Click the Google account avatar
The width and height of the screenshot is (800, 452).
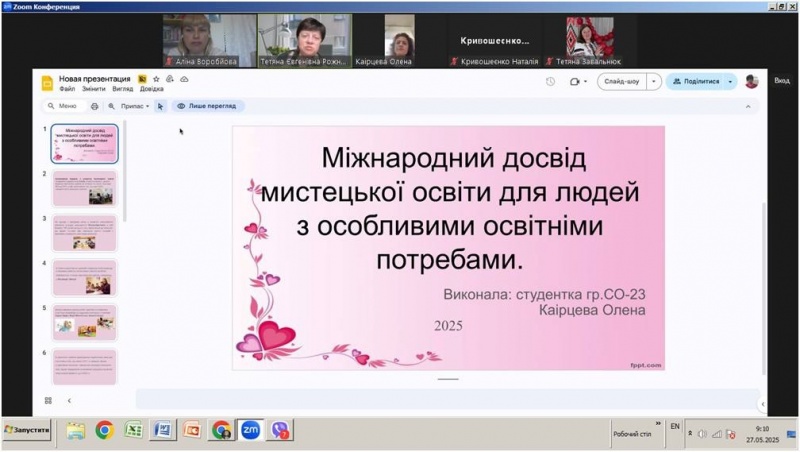point(751,82)
